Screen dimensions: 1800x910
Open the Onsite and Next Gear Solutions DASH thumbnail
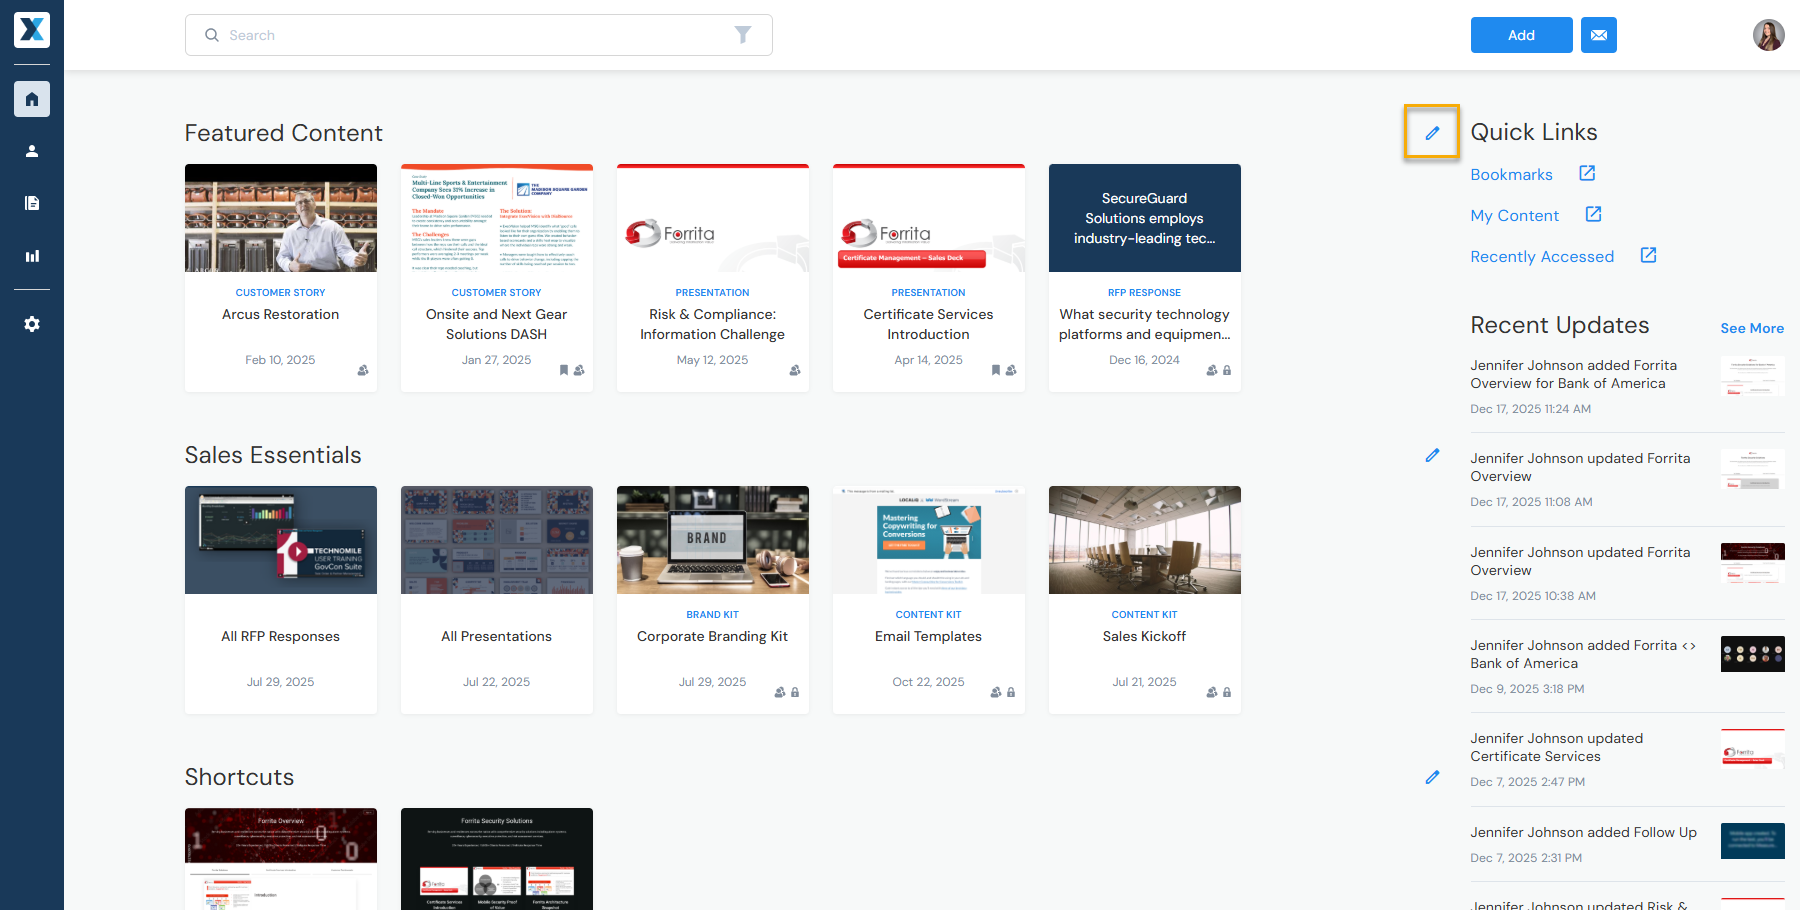497,218
